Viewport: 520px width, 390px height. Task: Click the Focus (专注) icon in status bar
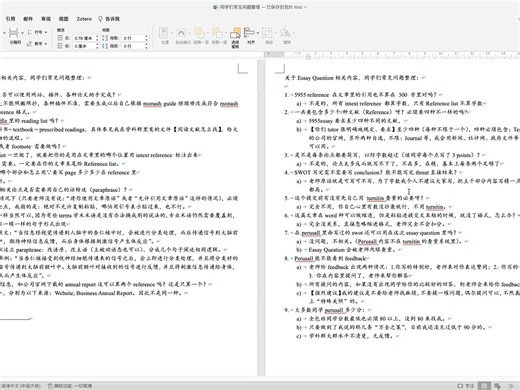pos(460,386)
